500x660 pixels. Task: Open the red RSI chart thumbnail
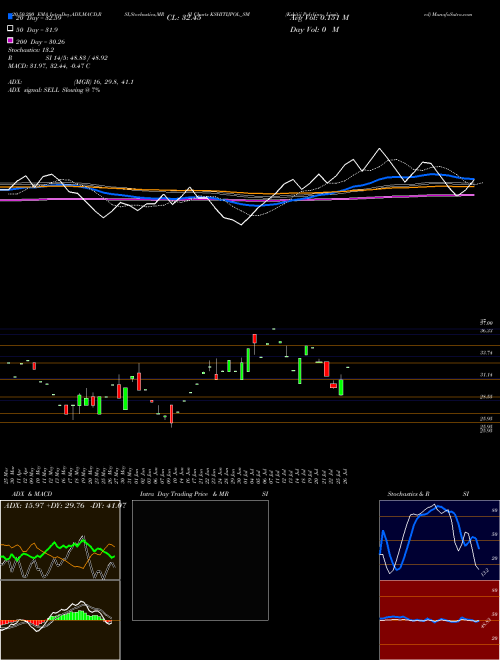tap(439, 620)
